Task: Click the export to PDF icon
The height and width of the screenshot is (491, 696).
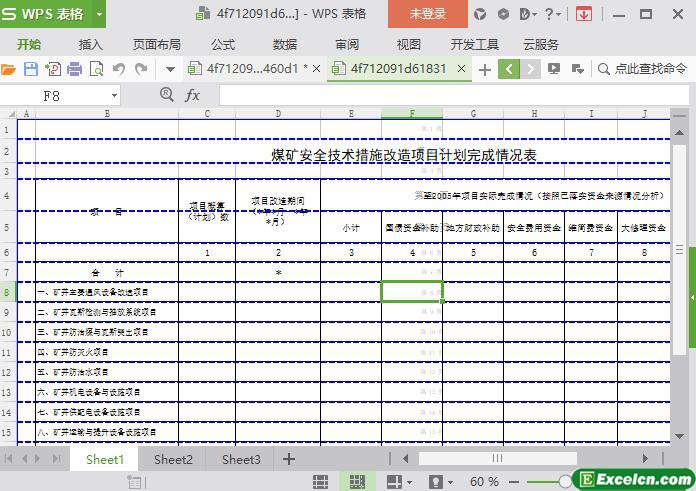Action: (53, 69)
